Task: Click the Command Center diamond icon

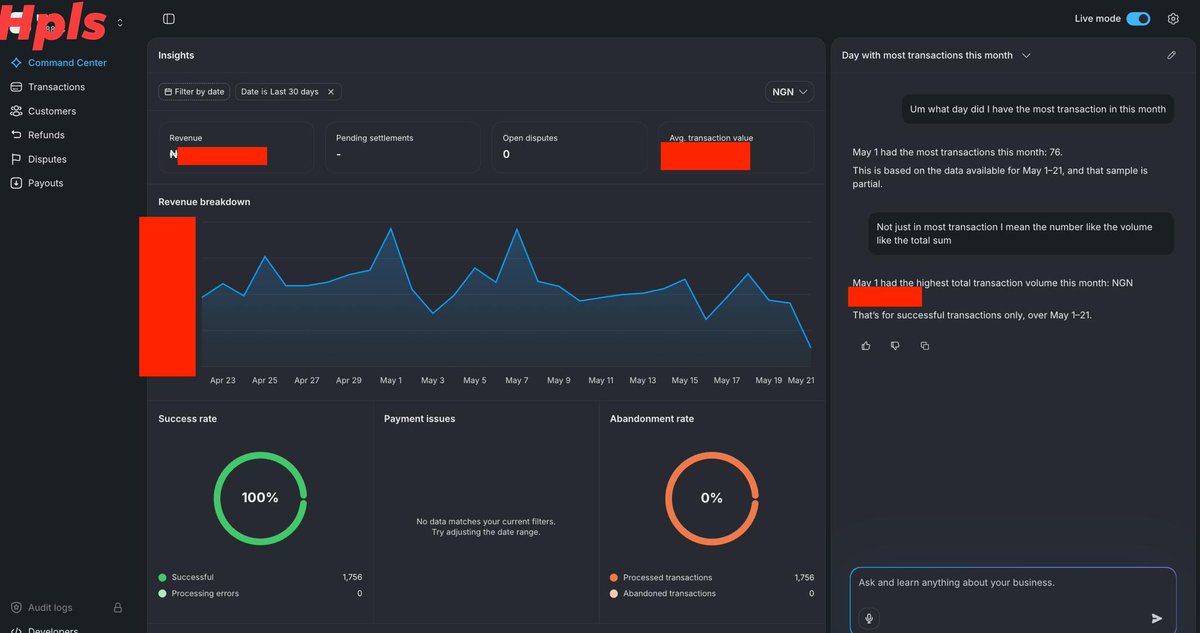Action: tap(16, 63)
